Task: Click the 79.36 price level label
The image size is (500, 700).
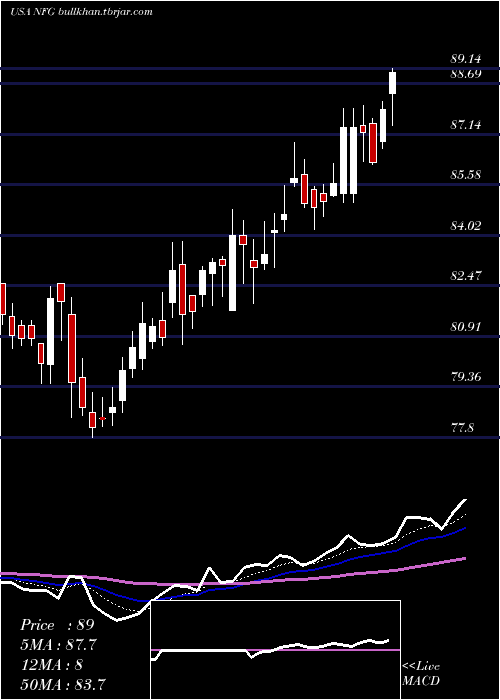Action: [466, 377]
